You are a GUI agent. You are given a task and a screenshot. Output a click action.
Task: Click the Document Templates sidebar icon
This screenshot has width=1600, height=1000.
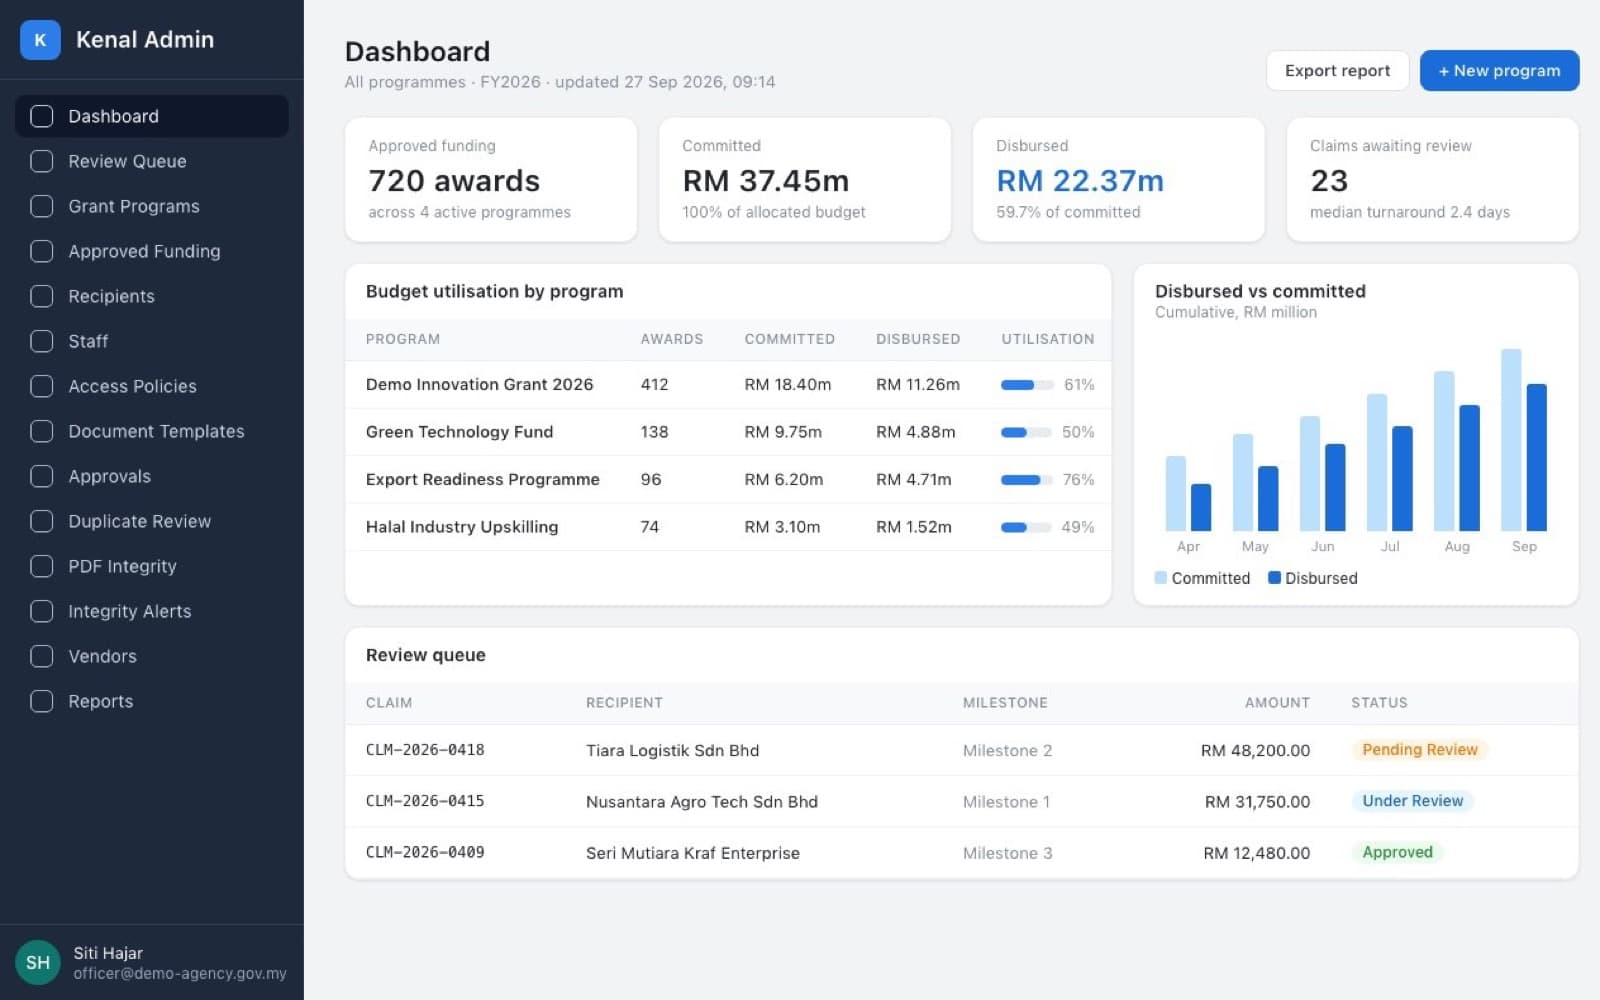pos(42,431)
